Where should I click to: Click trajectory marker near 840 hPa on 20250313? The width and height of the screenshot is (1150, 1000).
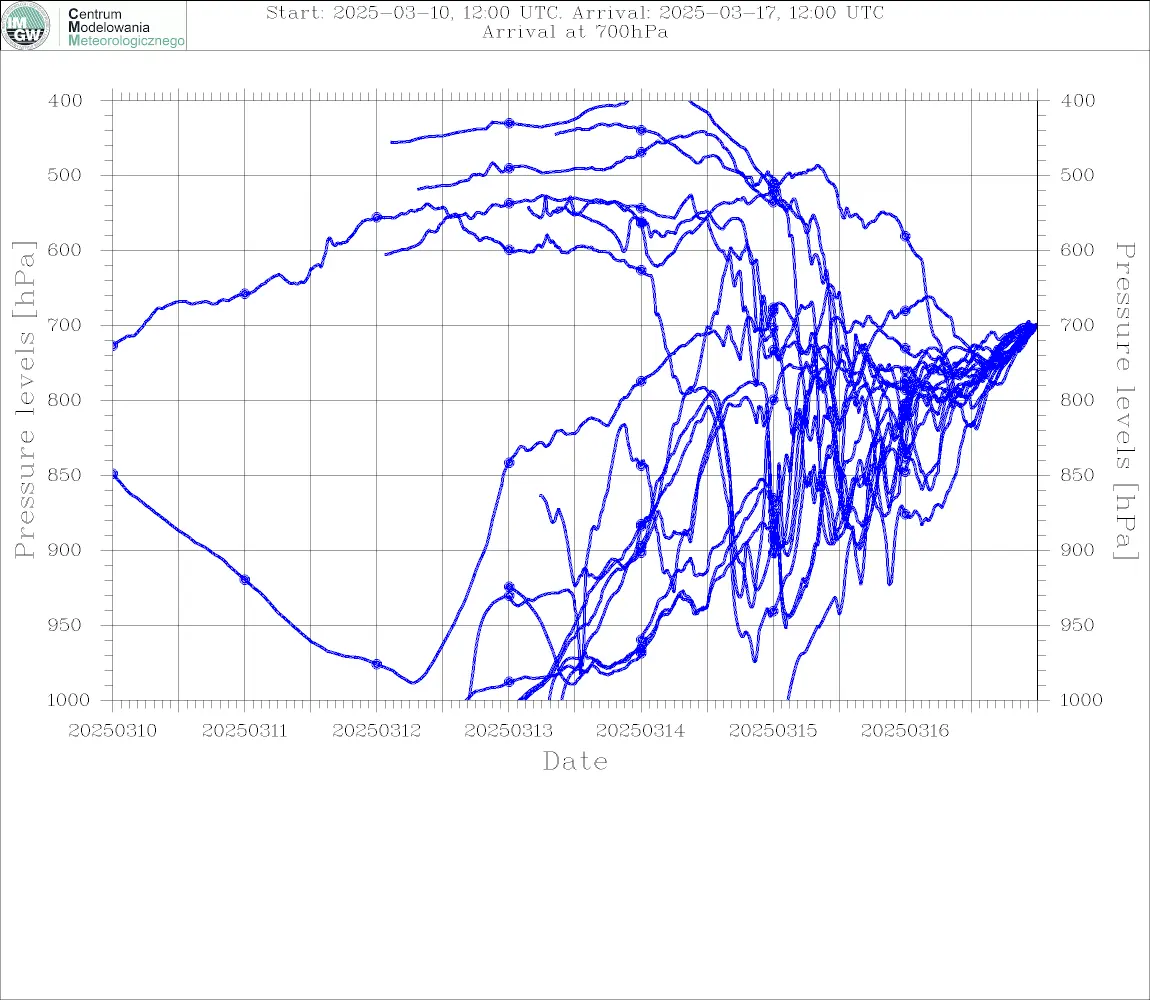[x=509, y=463]
